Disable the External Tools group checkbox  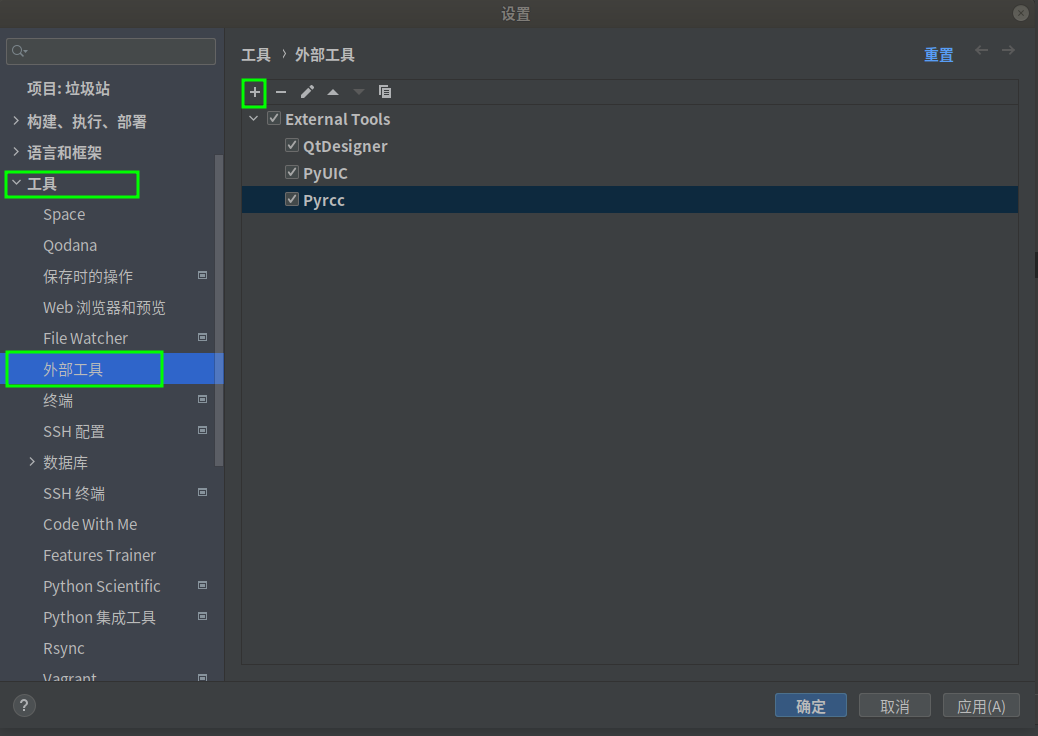coord(274,119)
